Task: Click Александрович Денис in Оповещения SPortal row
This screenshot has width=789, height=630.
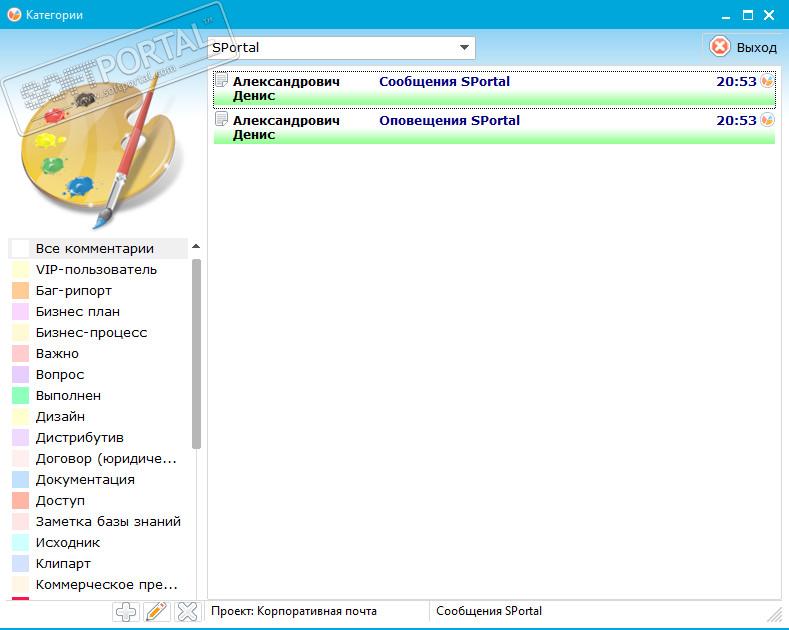Action: pos(286,128)
